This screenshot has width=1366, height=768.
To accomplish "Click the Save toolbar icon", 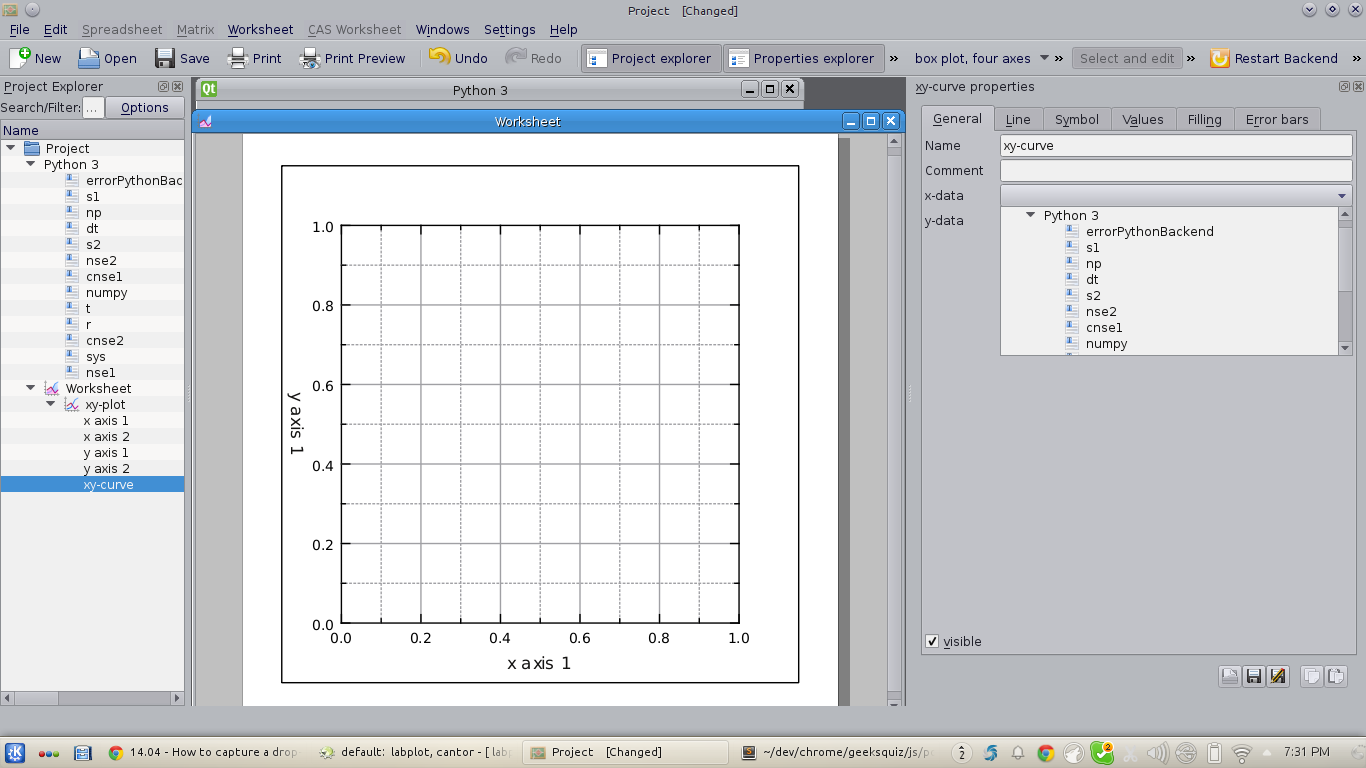I will (183, 58).
